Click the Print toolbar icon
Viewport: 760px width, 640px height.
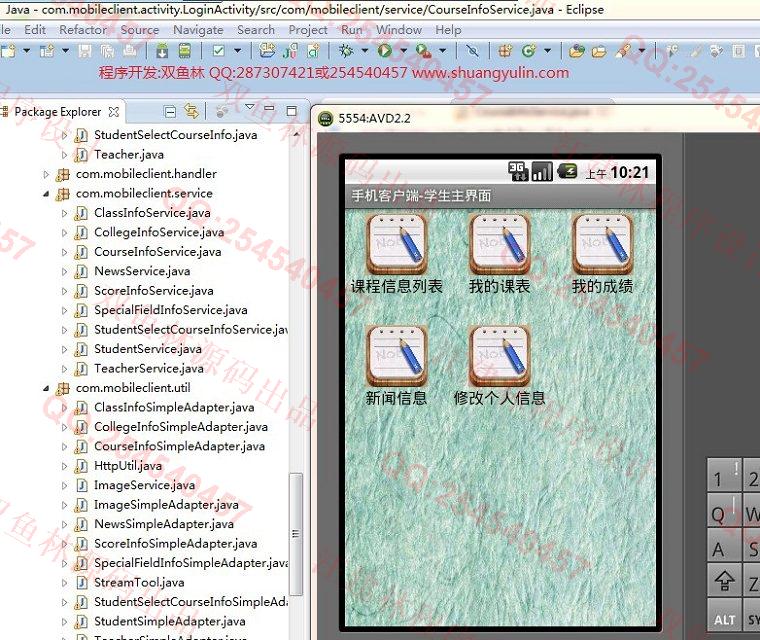pos(129,50)
